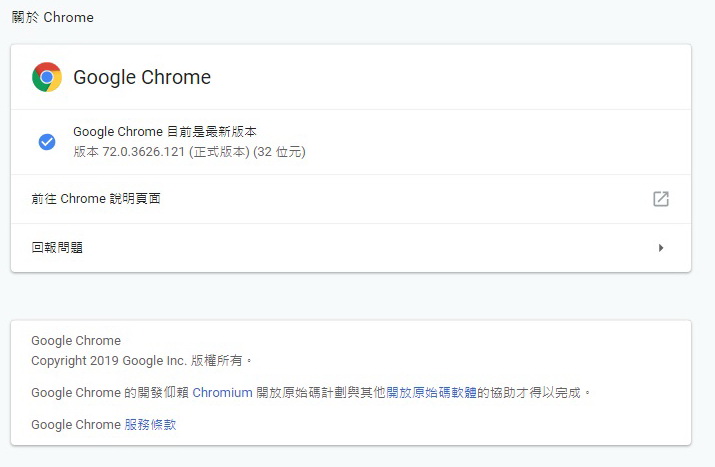This screenshot has width=715, height=467.
Task: Click the large Google Chrome heading text
Action: (142, 77)
